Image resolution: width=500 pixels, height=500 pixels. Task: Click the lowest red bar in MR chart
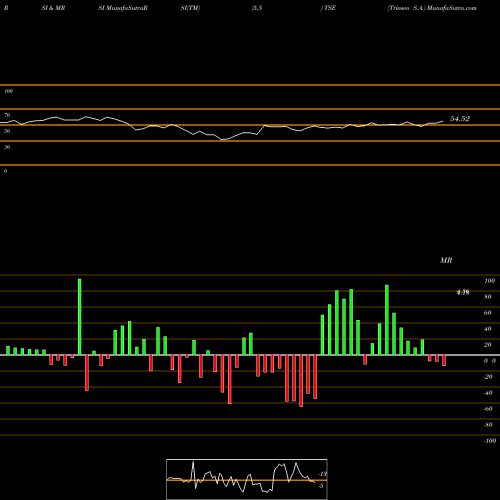pos(301,381)
